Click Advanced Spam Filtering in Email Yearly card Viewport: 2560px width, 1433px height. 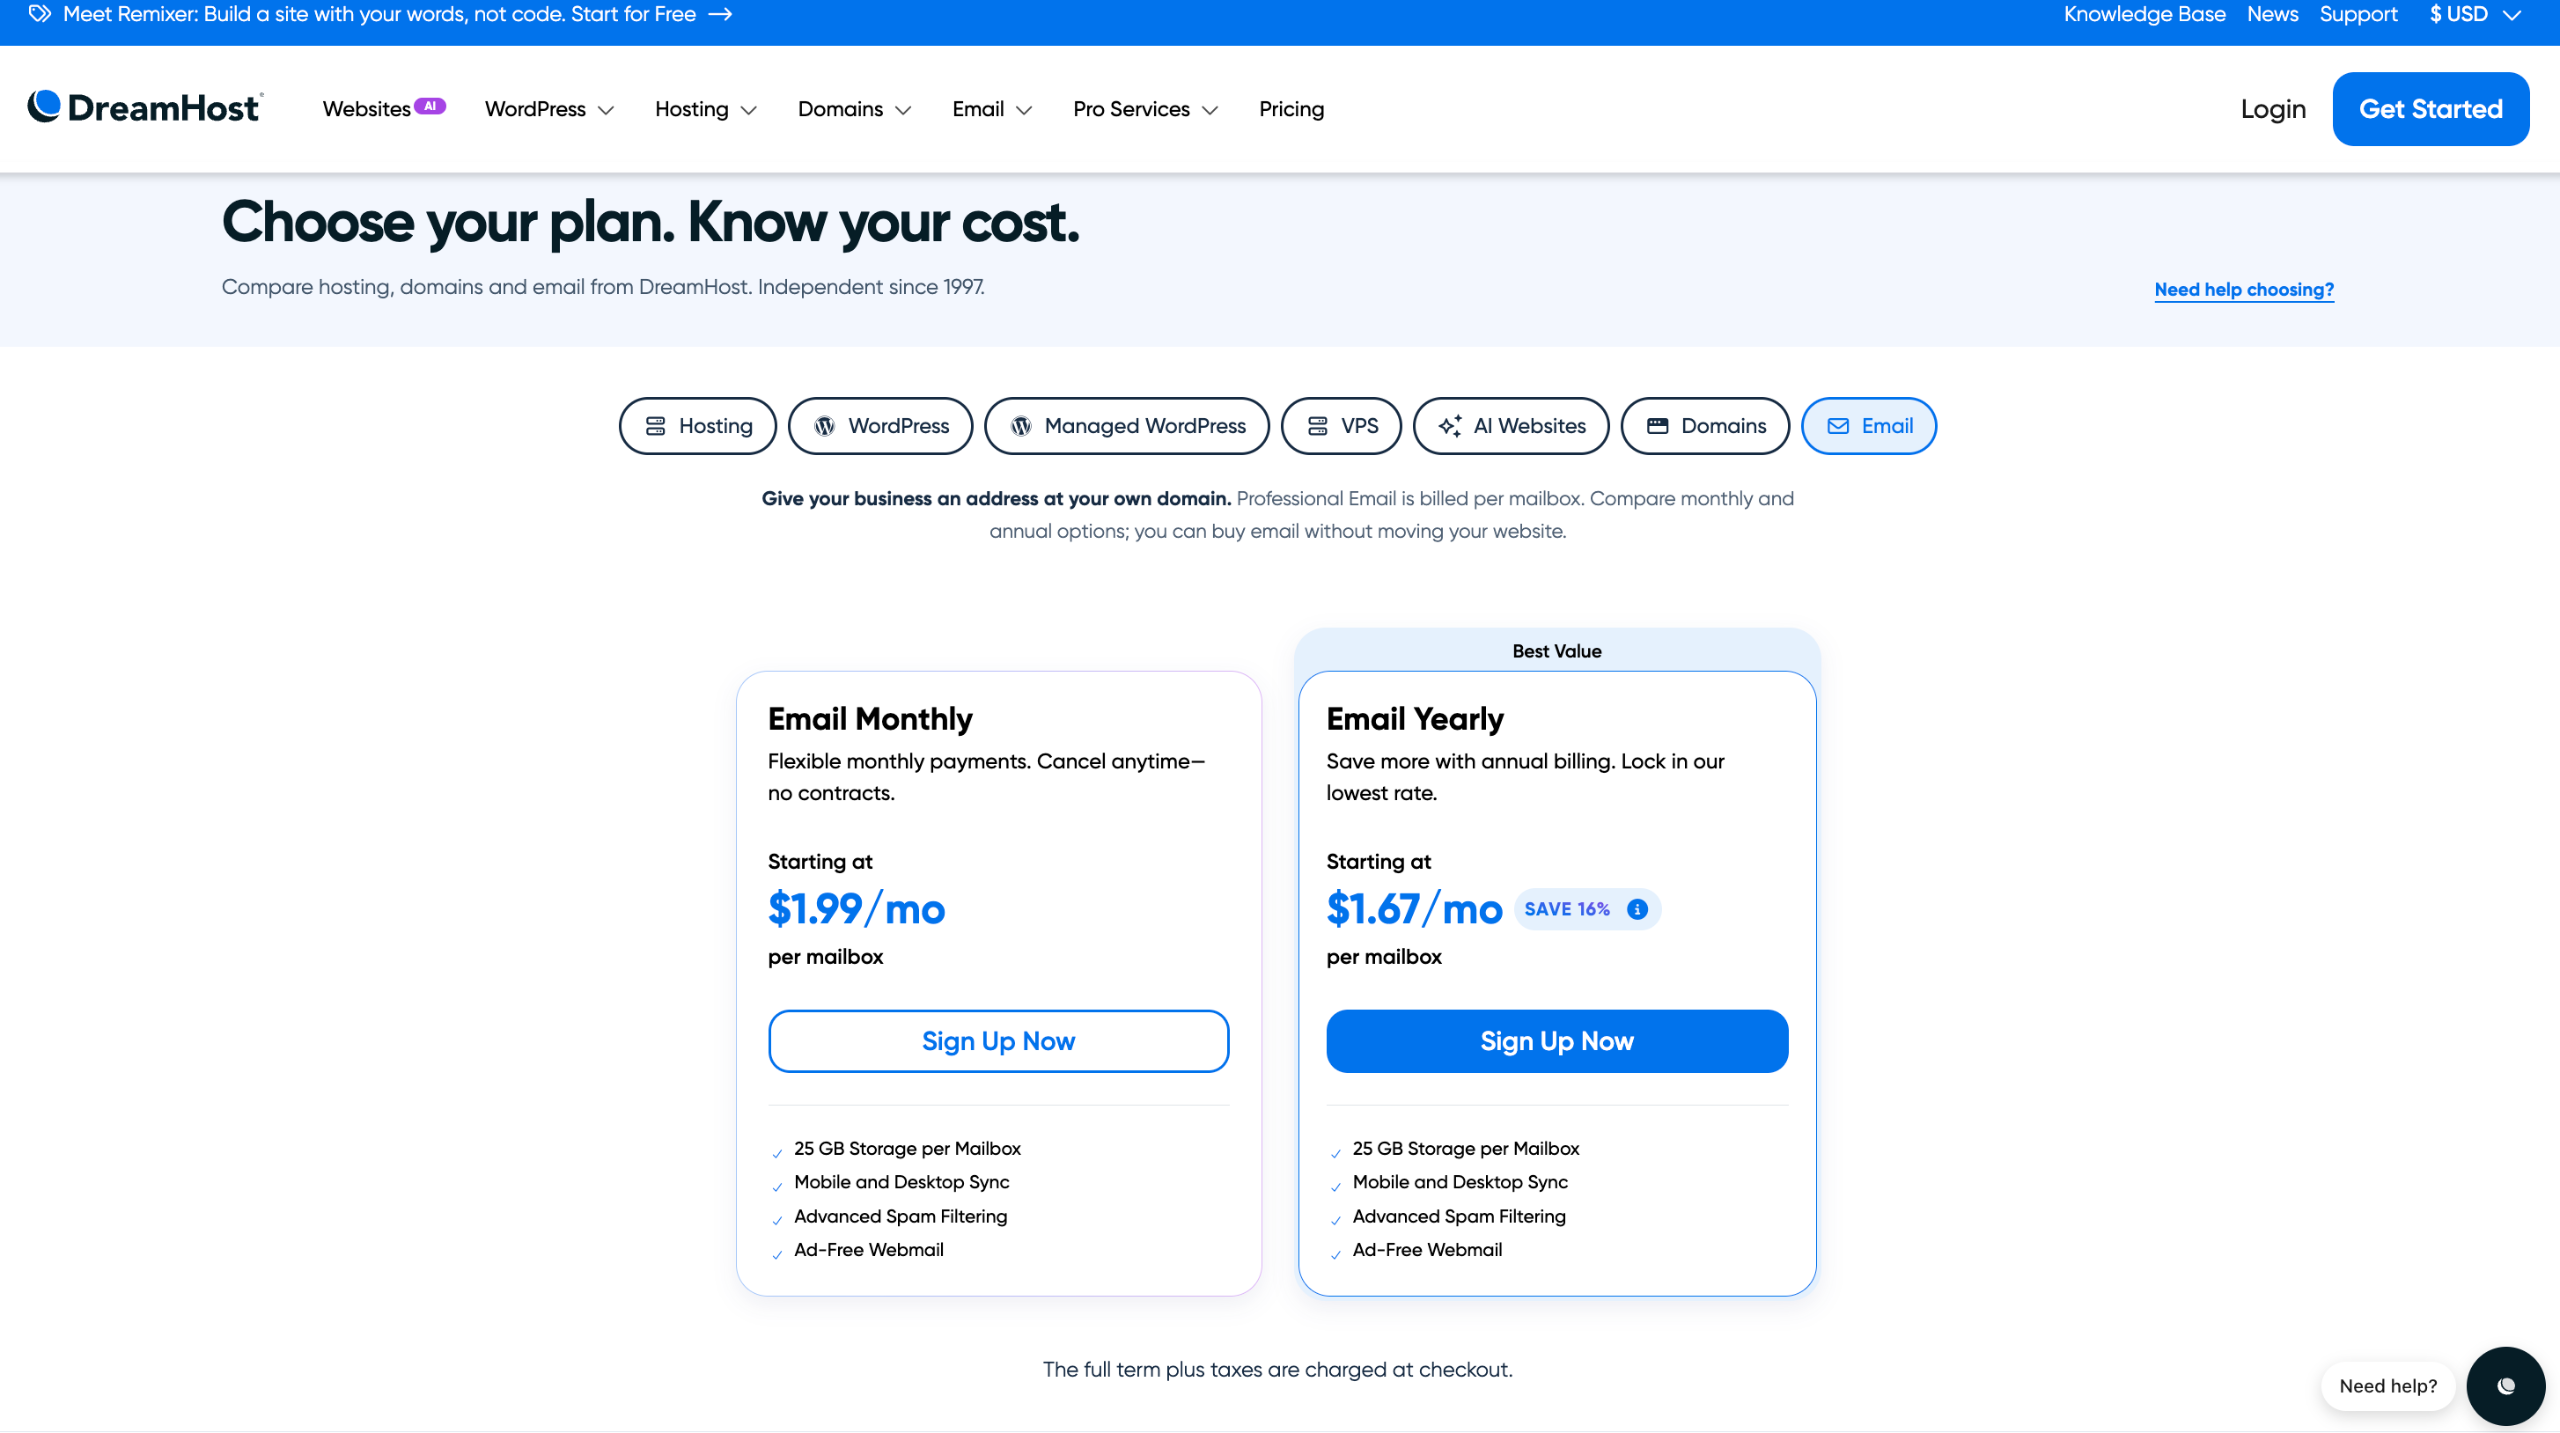1460,1216
